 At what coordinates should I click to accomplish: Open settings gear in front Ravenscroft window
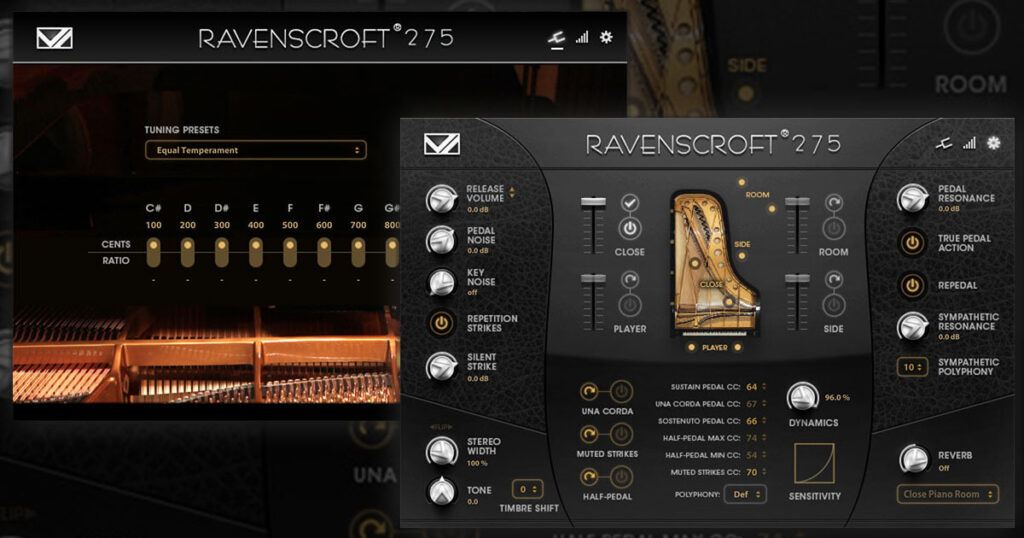[993, 142]
